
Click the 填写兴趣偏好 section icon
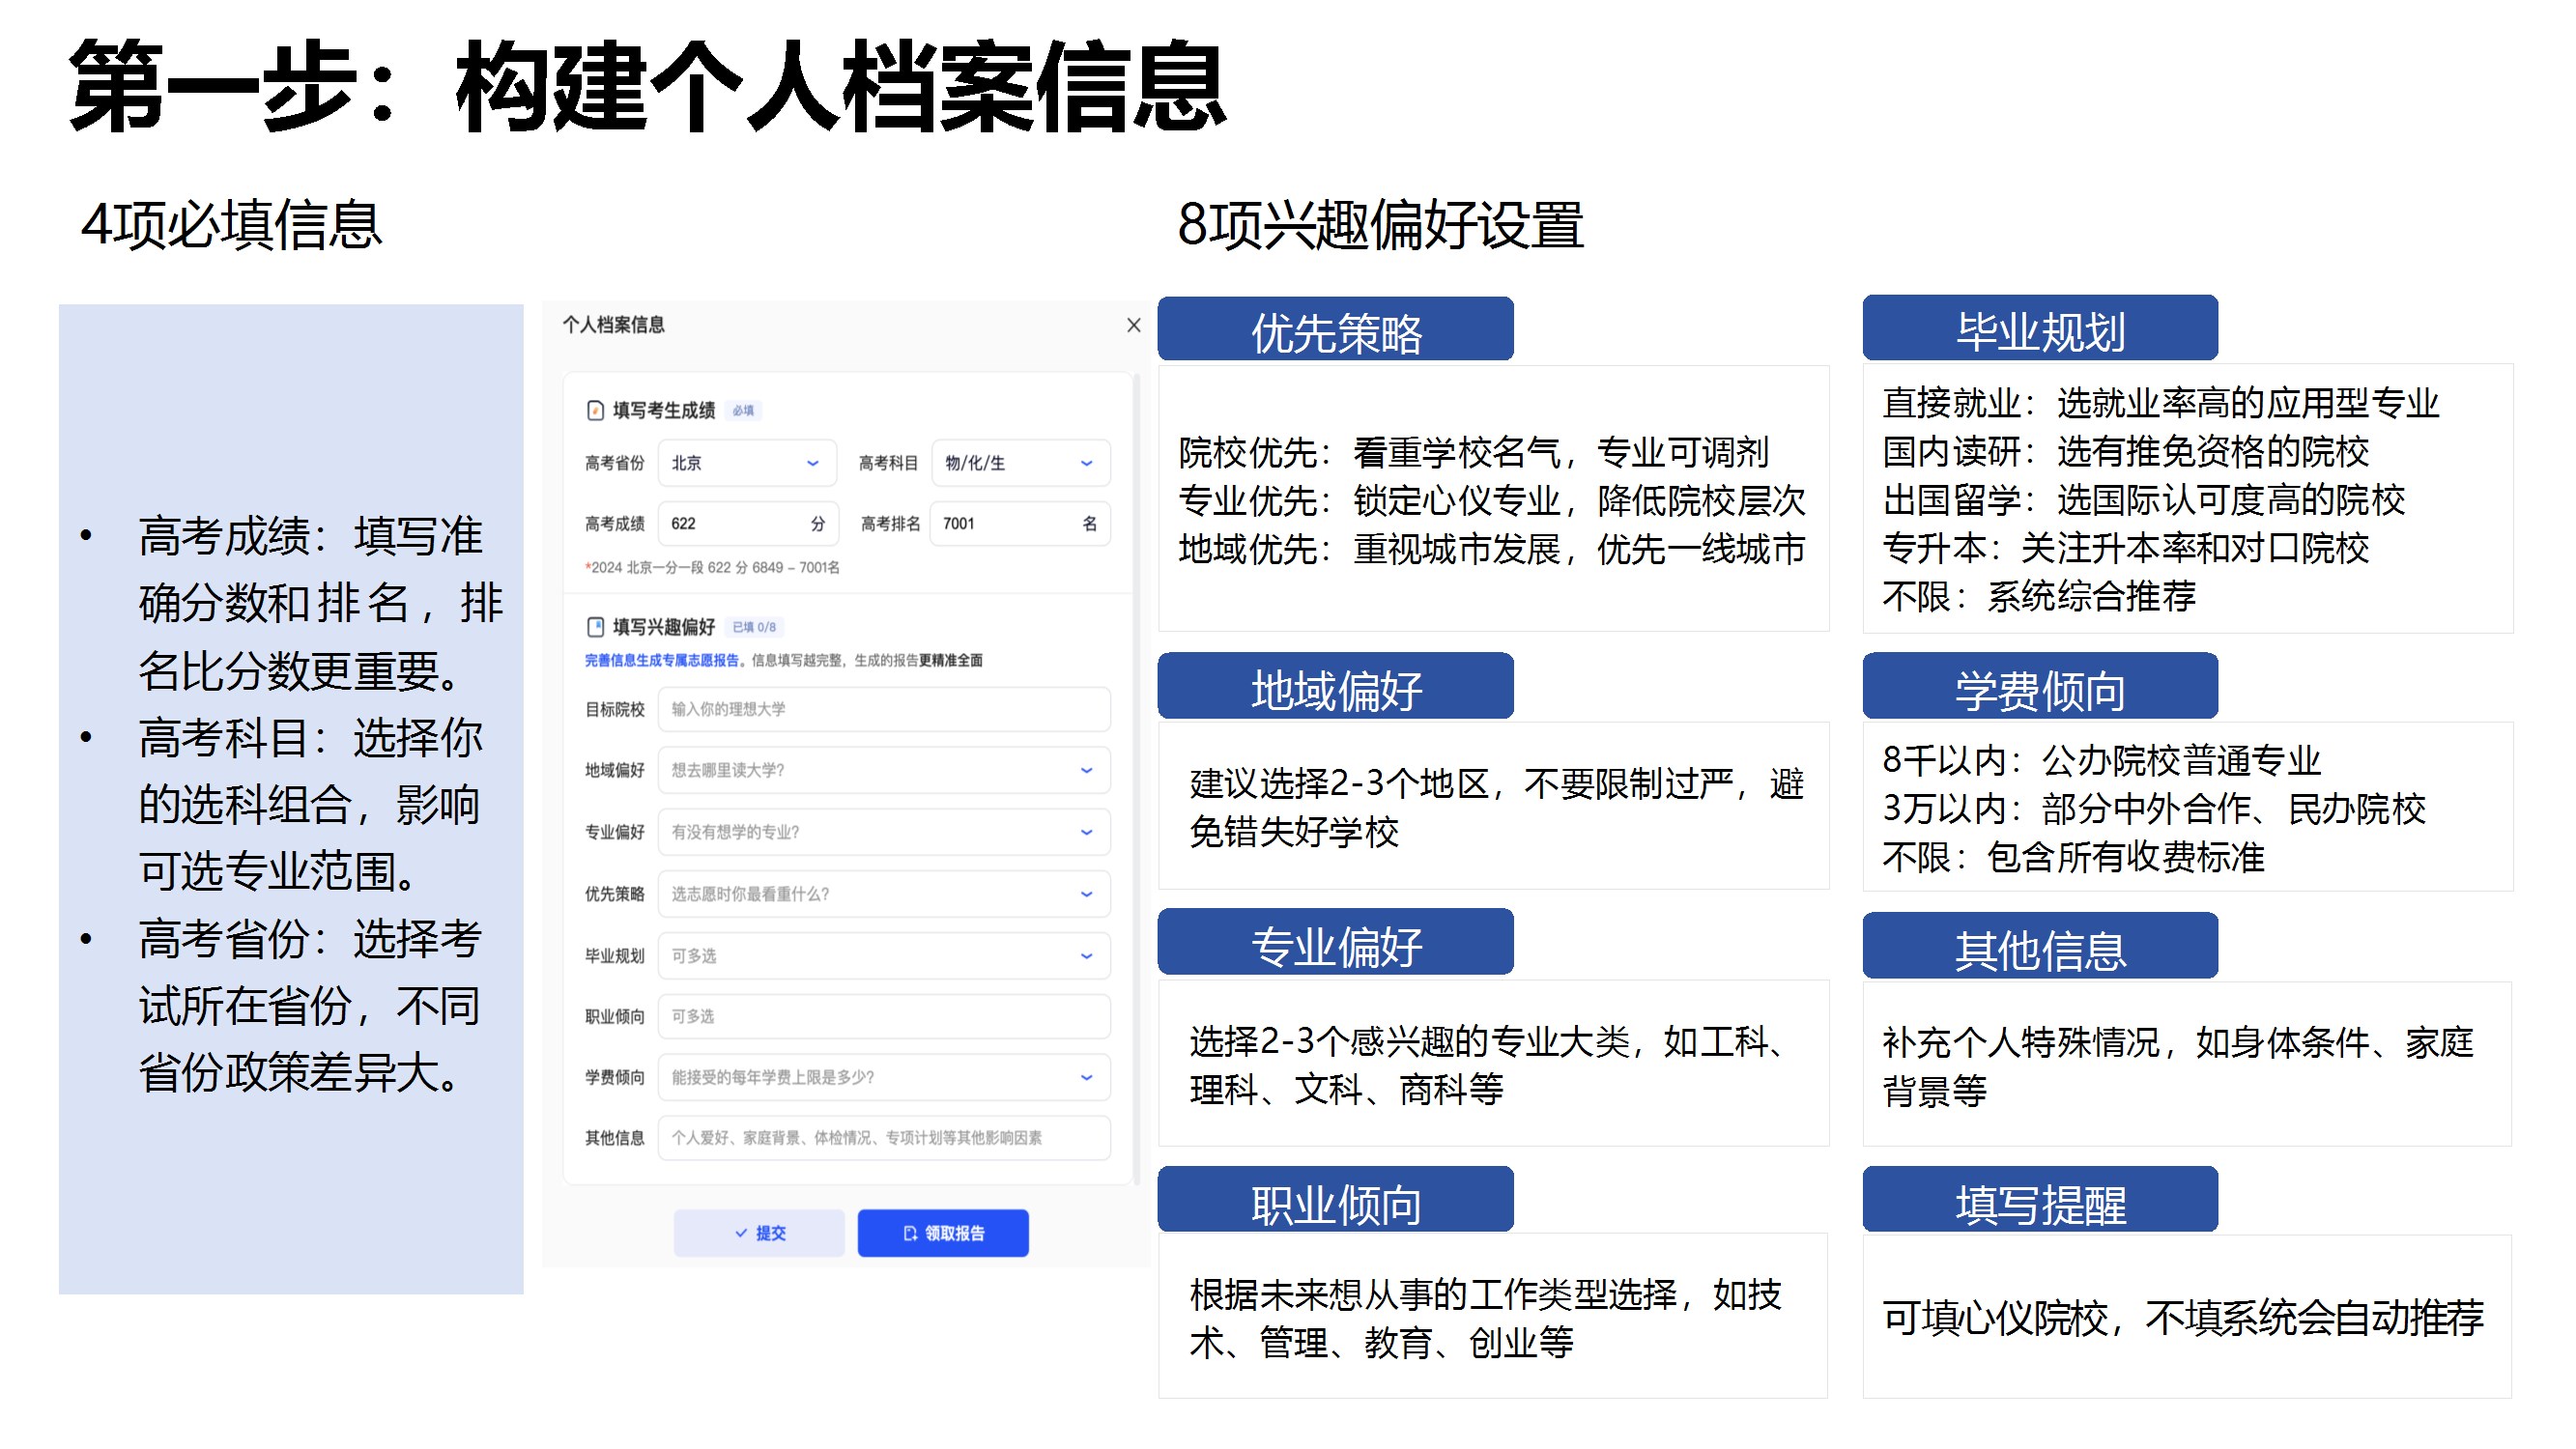point(595,627)
